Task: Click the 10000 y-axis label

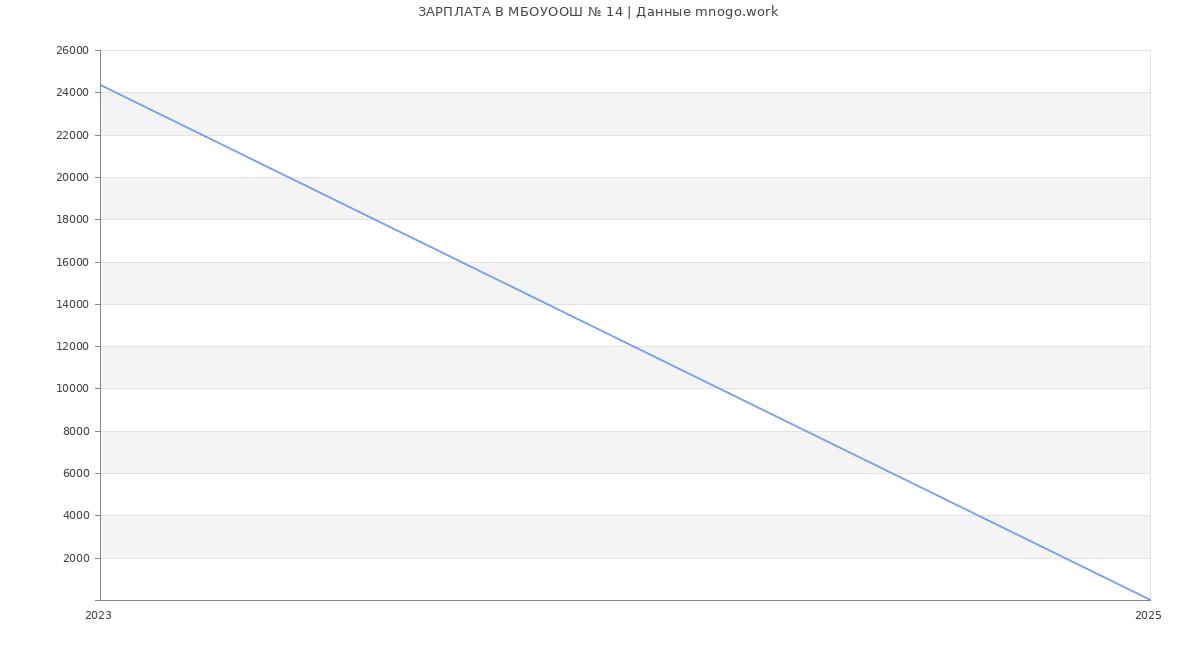Action: [x=72, y=388]
